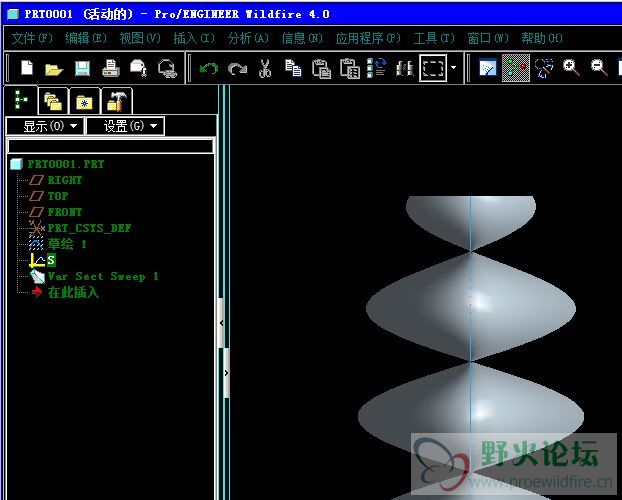Click the Regenerate model icon
The image size is (622, 500).
point(377,67)
